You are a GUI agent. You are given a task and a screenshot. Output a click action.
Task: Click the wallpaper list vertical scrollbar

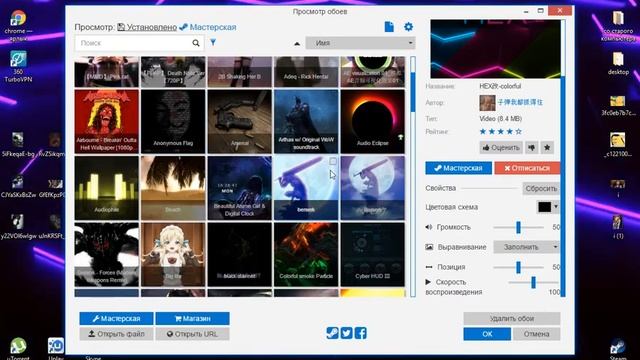(413, 176)
